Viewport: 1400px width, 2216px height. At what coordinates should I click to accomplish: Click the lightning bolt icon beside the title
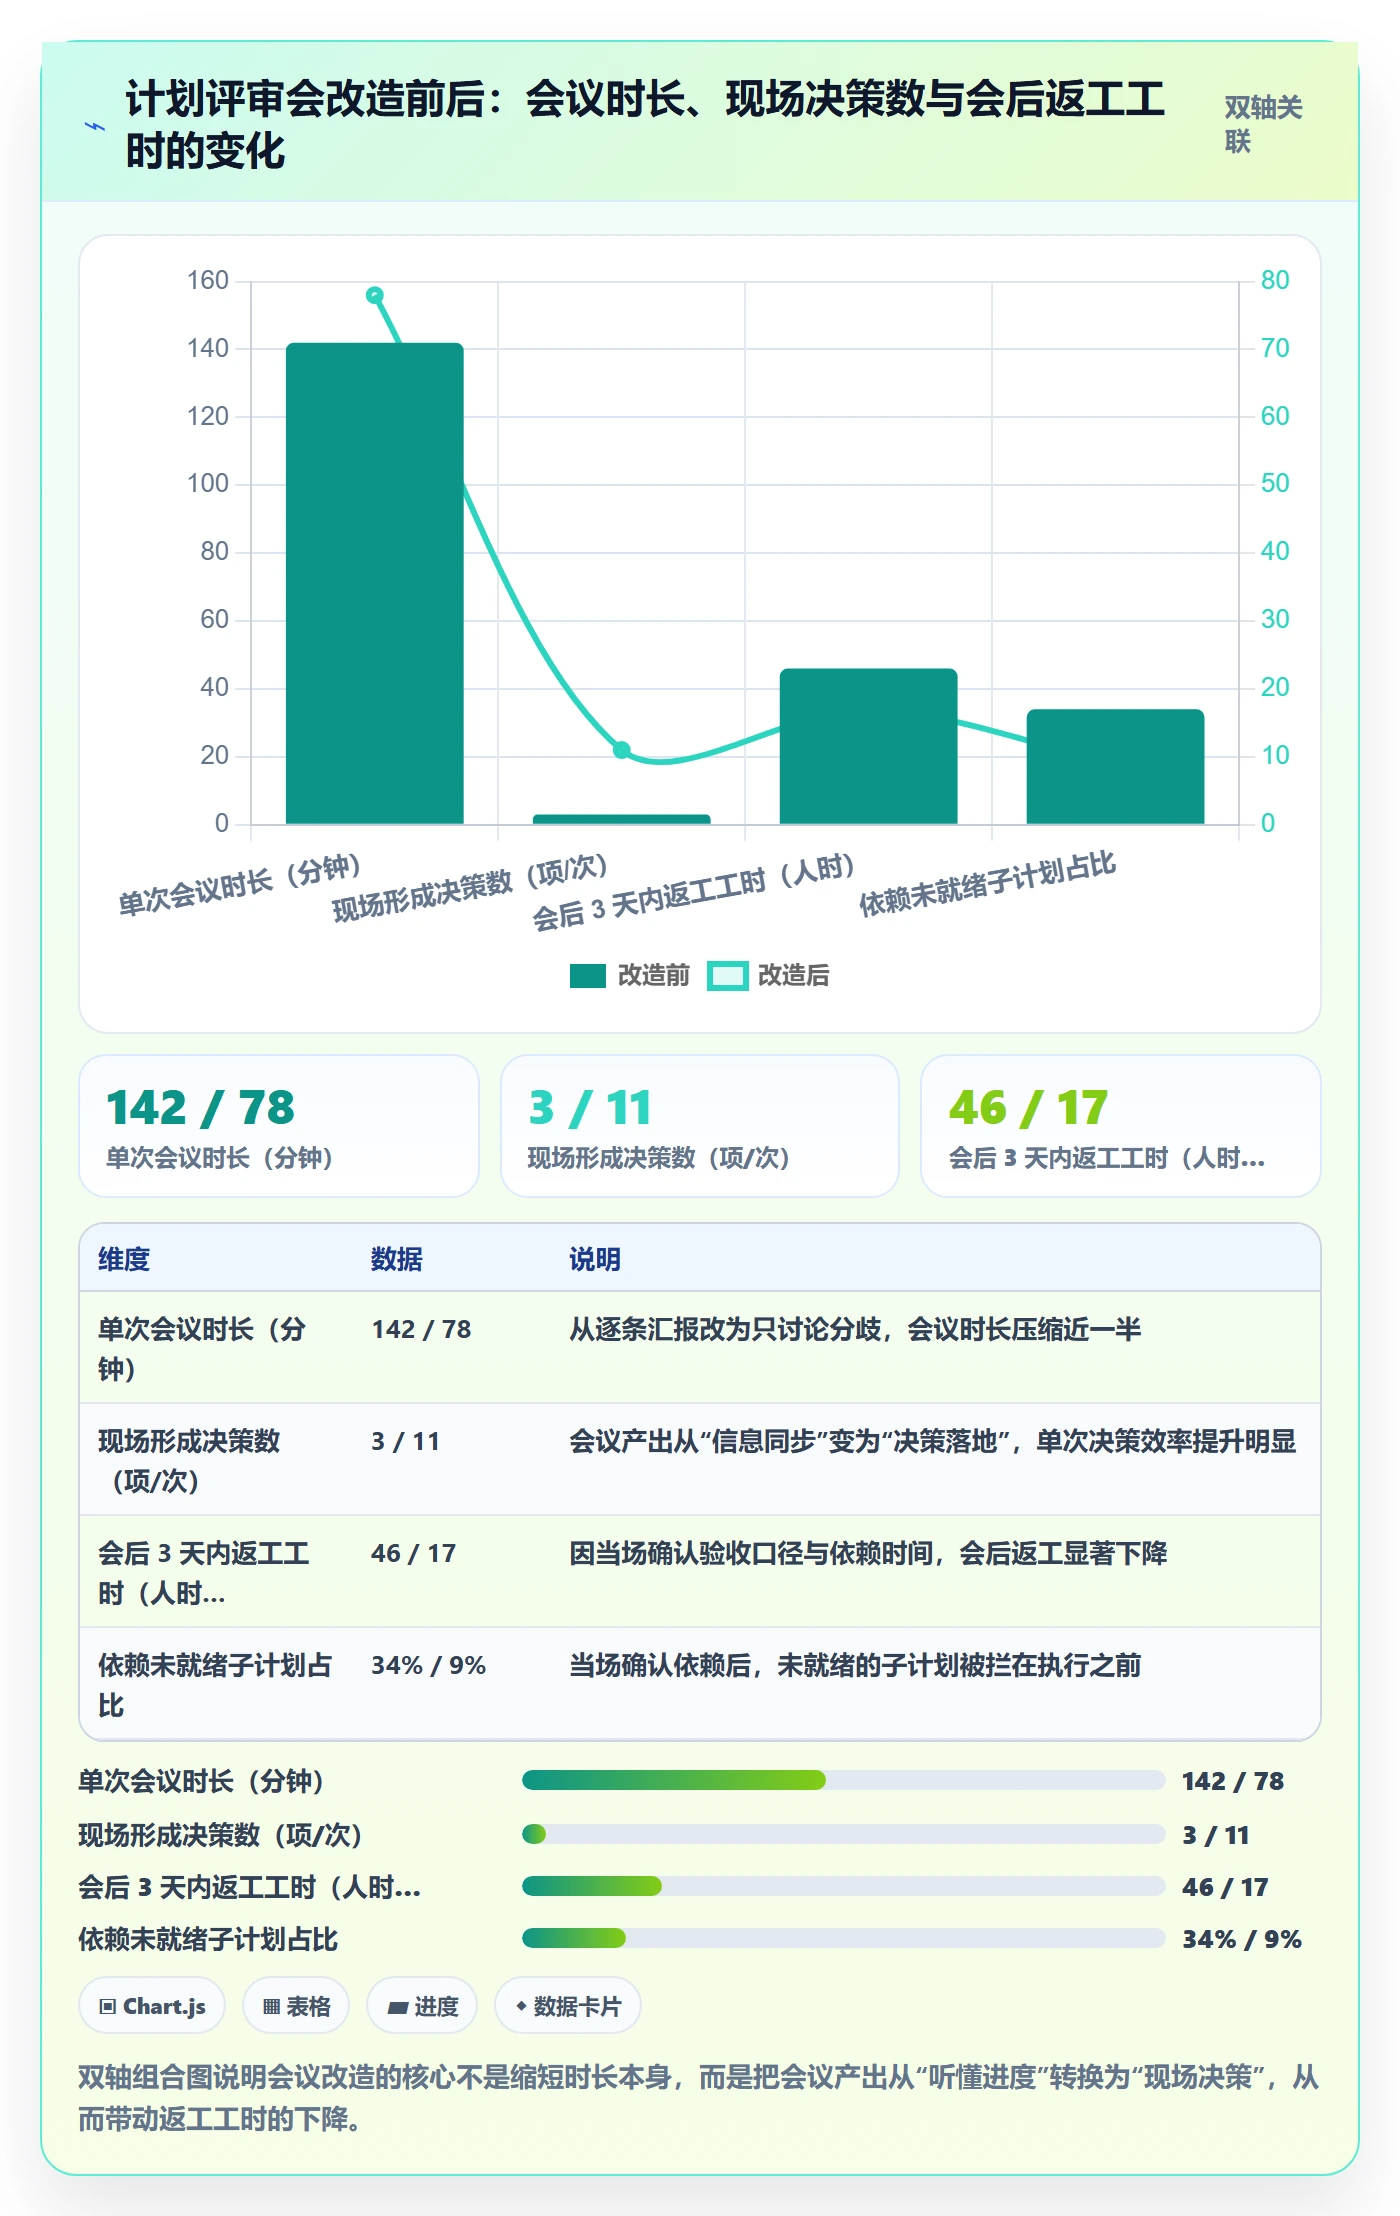click(95, 126)
